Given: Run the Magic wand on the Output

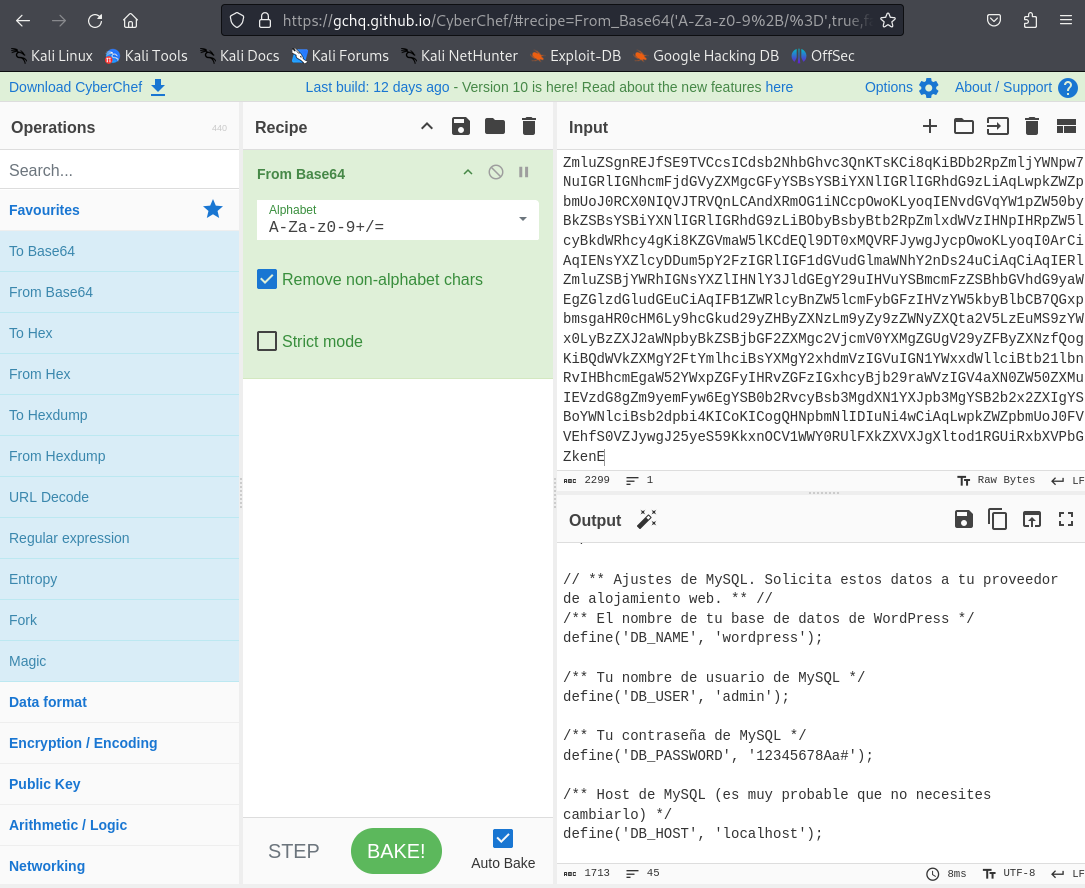Looking at the screenshot, I should click(647, 519).
